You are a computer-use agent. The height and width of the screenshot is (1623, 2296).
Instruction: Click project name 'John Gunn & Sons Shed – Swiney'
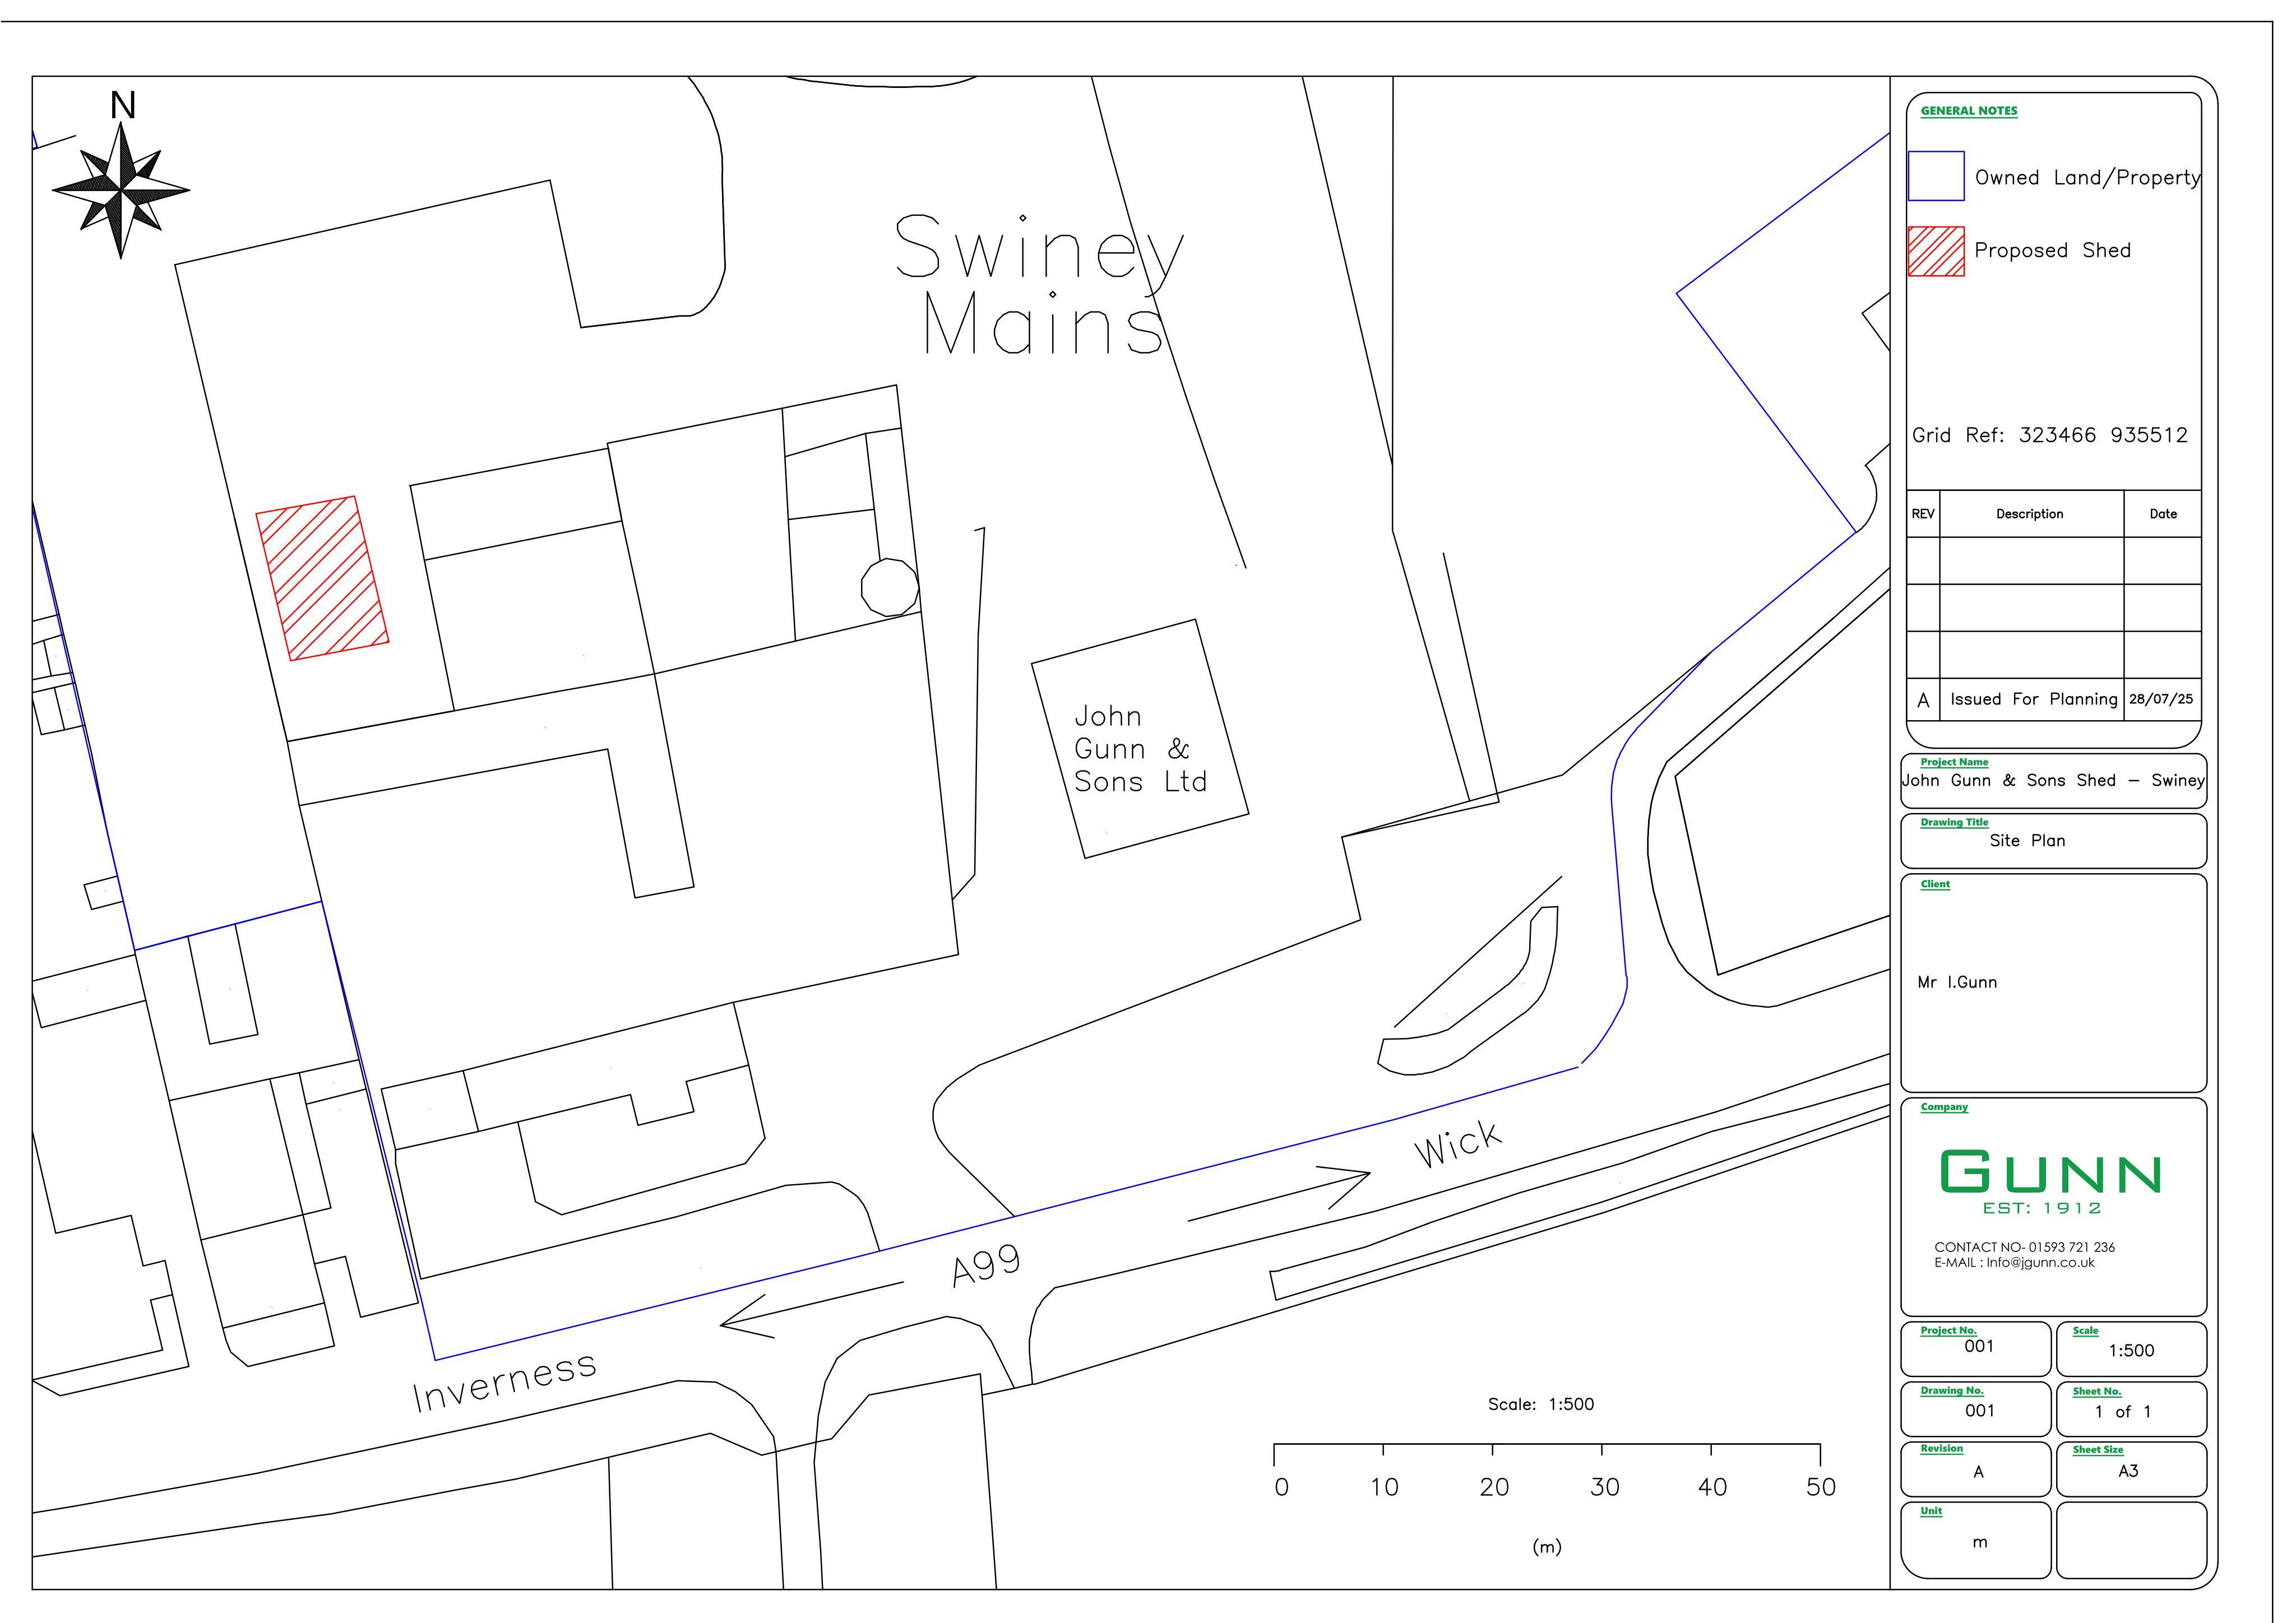(x=2053, y=780)
